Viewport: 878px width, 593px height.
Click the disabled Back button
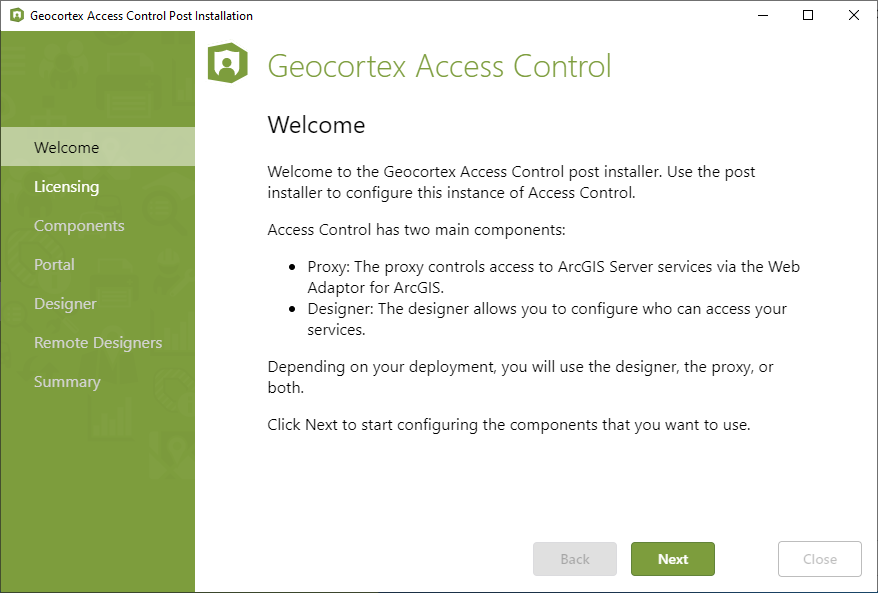click(x=575, y=559)
